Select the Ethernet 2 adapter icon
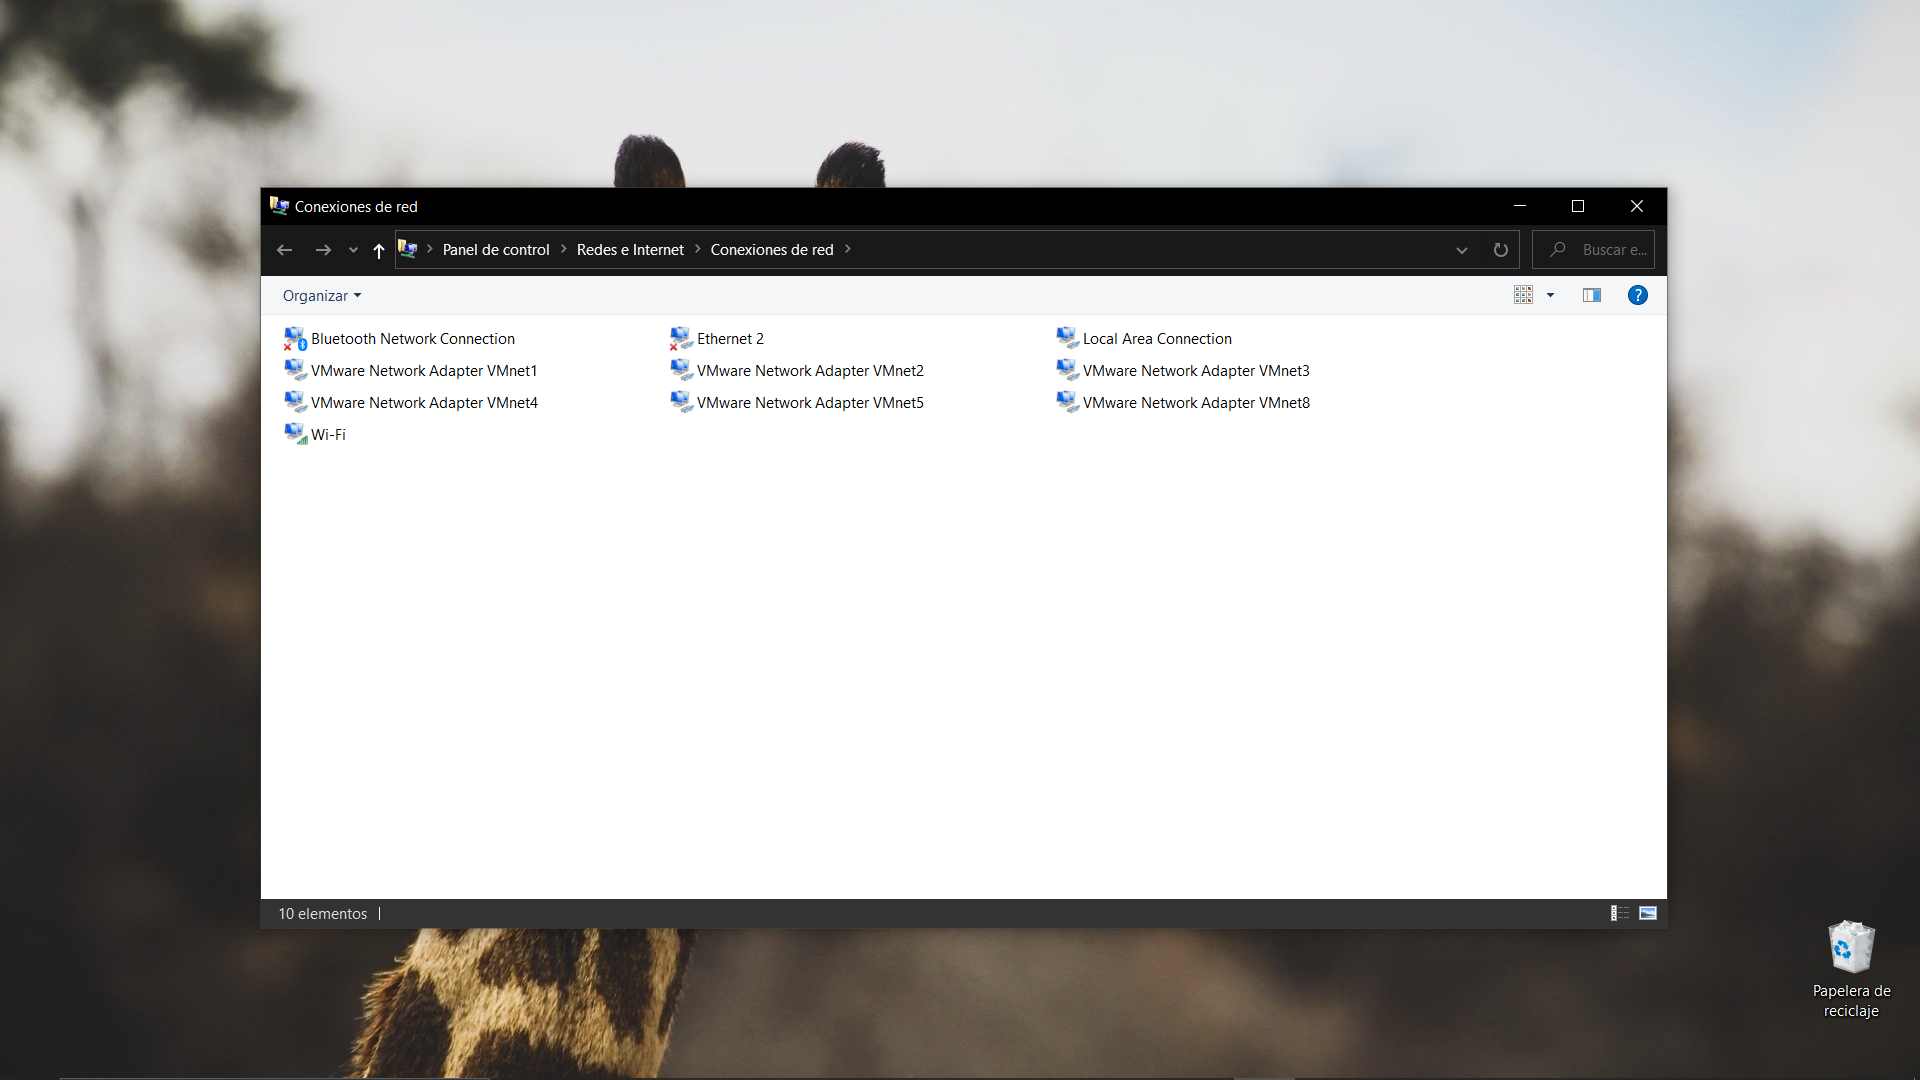1920x1080 pixels. pos(681,339)
